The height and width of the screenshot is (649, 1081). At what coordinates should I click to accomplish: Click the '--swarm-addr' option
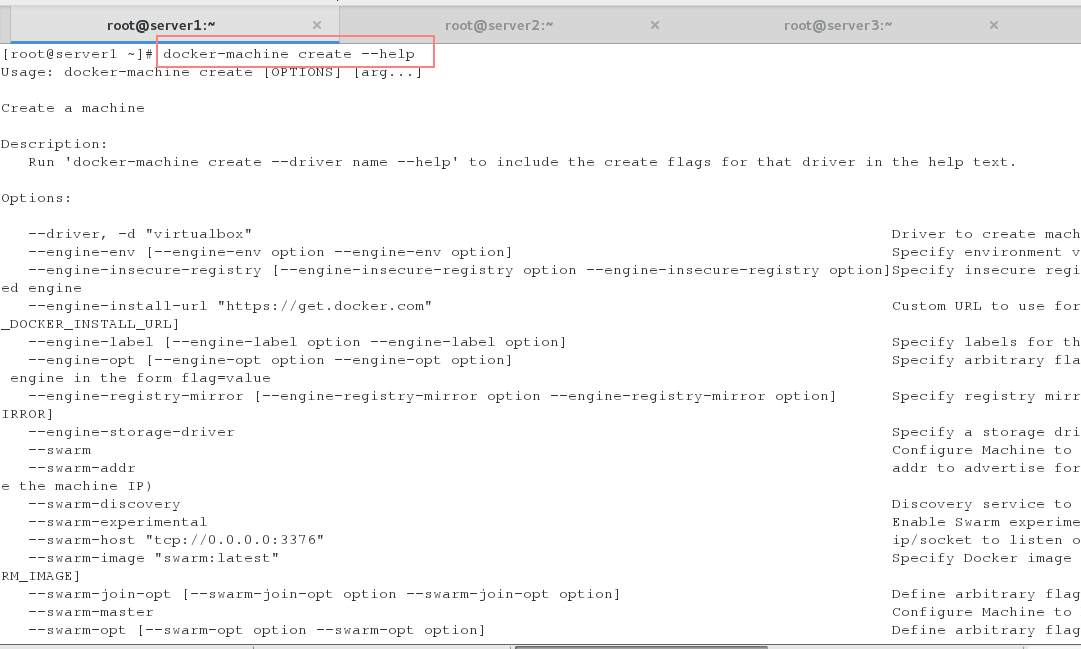pyautogui.click(x=82, y=468)
